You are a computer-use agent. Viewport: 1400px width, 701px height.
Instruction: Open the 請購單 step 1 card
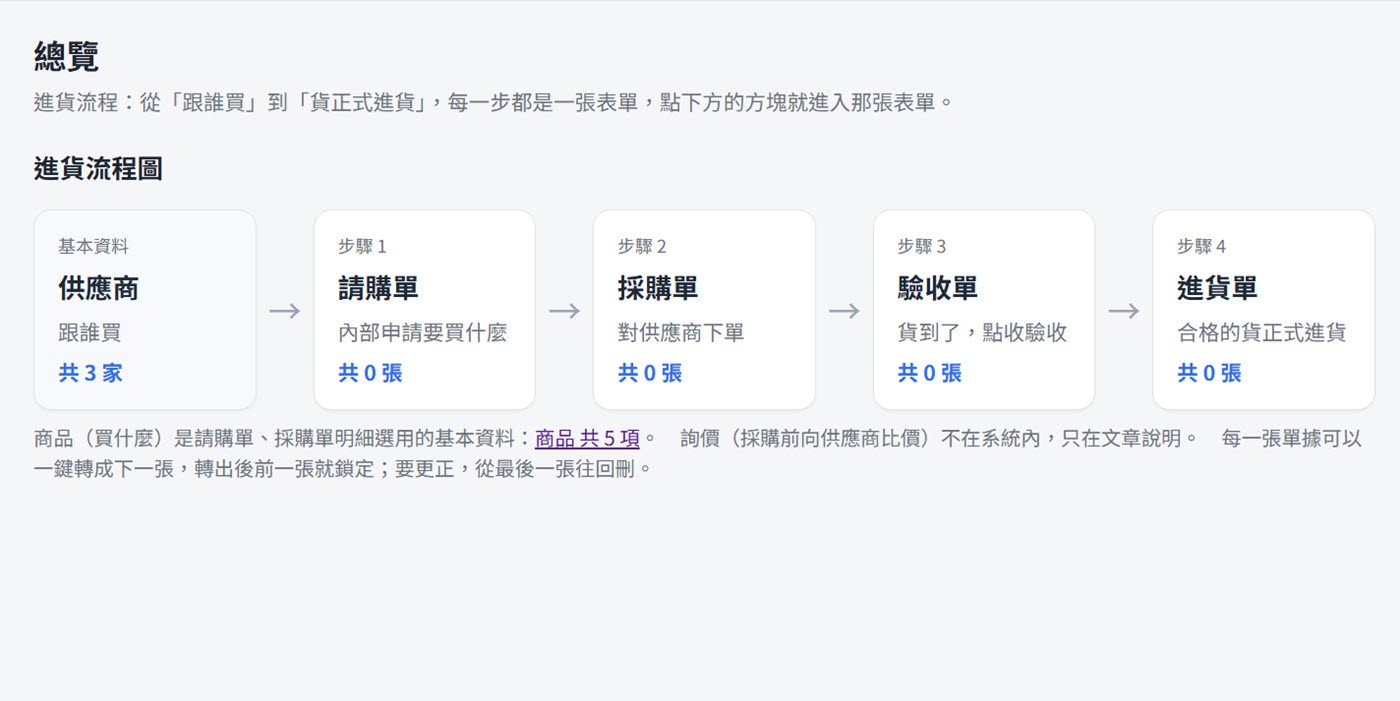coord(425,310)
